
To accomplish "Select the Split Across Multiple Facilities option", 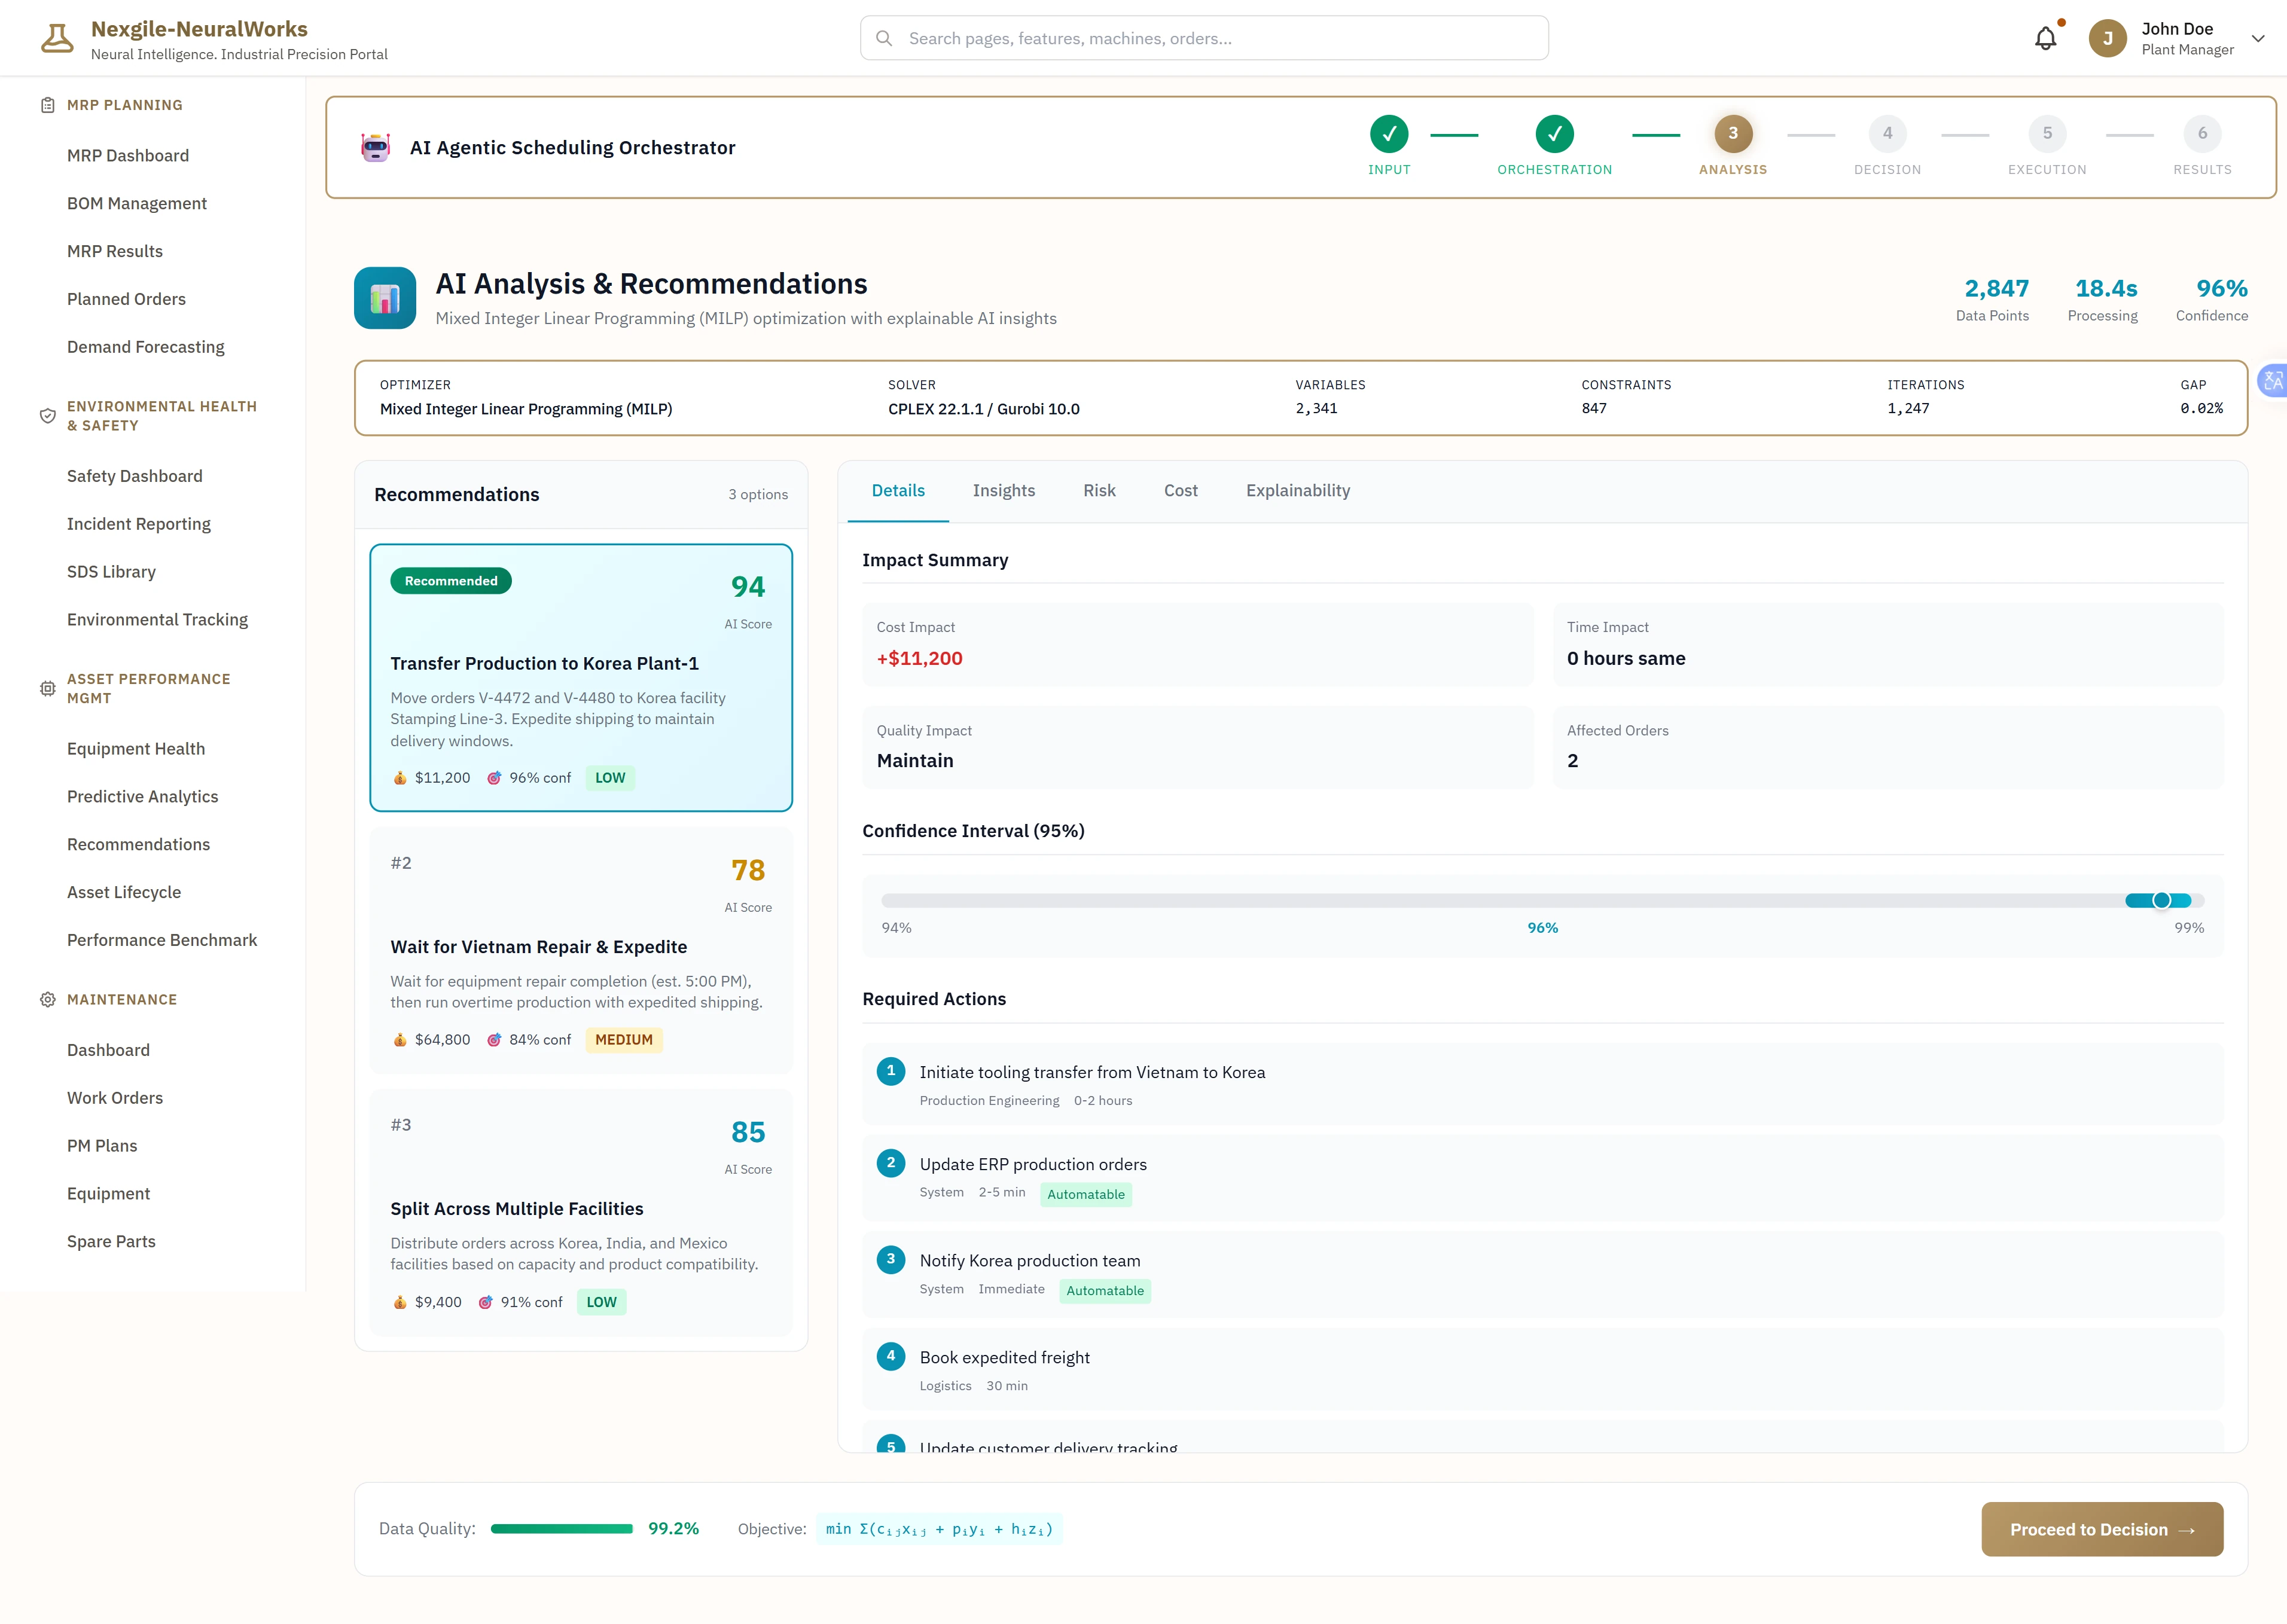I will 580,1212.
